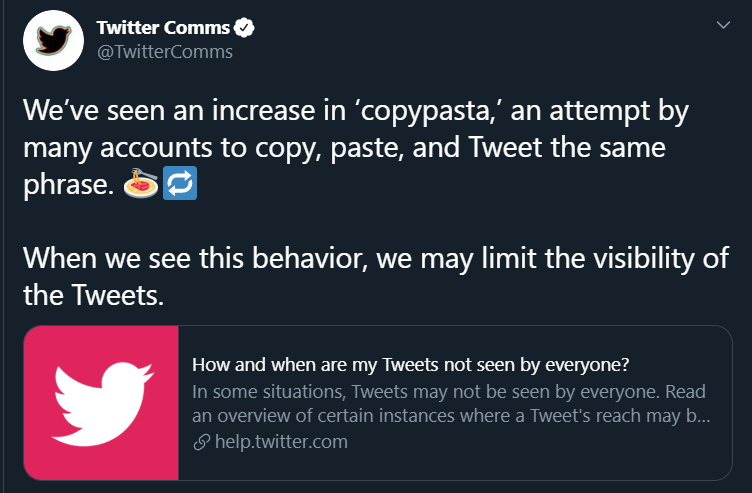Click the white bird logo on pink thumbnail
Screen dimensions: 752x493
coord(102,404)
